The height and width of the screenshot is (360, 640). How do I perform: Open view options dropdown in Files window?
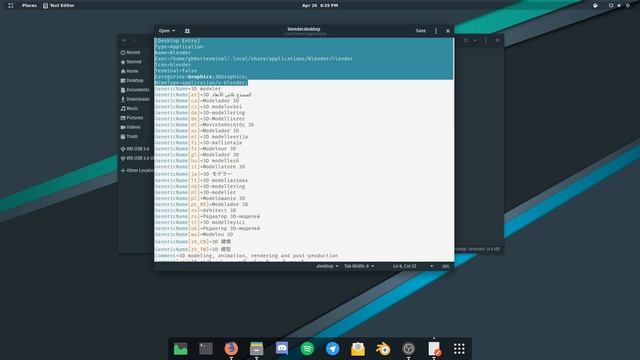tap(475, 40)
